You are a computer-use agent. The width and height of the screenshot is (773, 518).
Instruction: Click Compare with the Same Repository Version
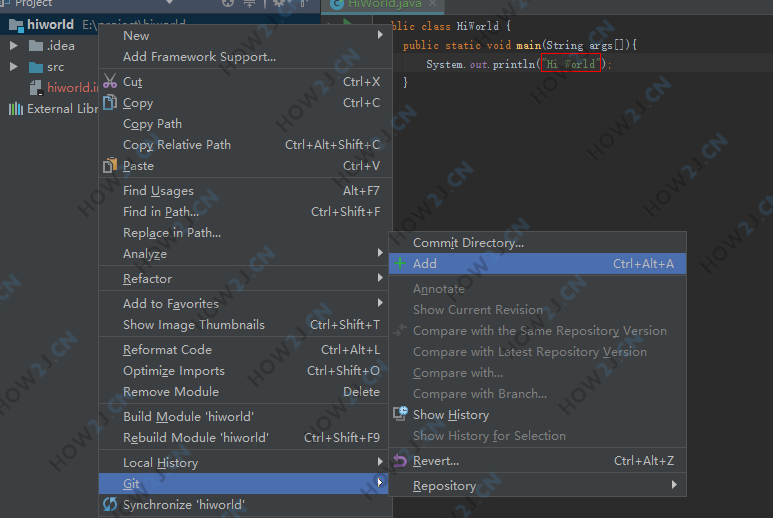click(x=537, y=331)
